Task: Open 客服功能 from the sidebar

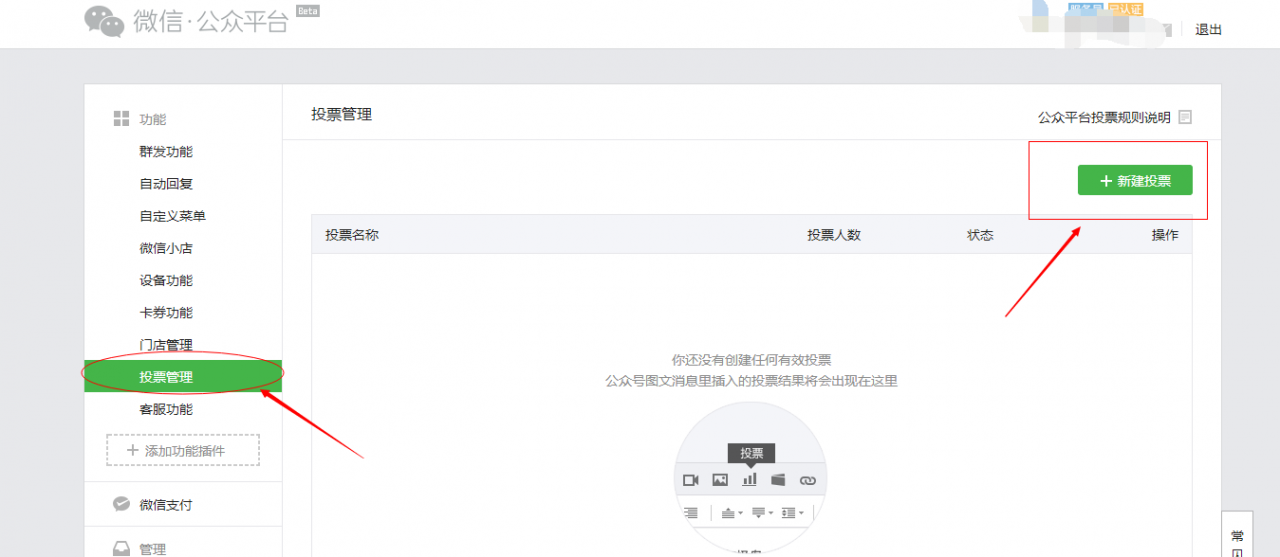Action: pos(166,409)
